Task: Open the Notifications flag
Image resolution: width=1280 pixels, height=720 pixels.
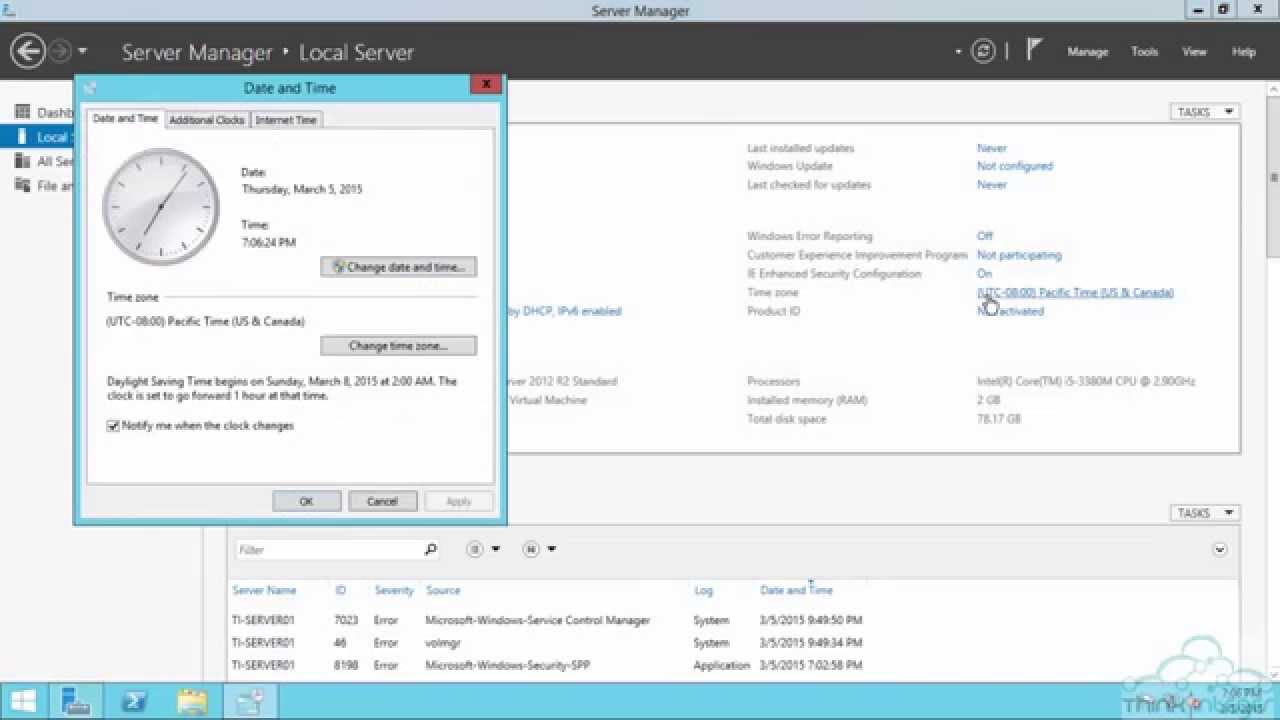Action: coord(1034,50)
